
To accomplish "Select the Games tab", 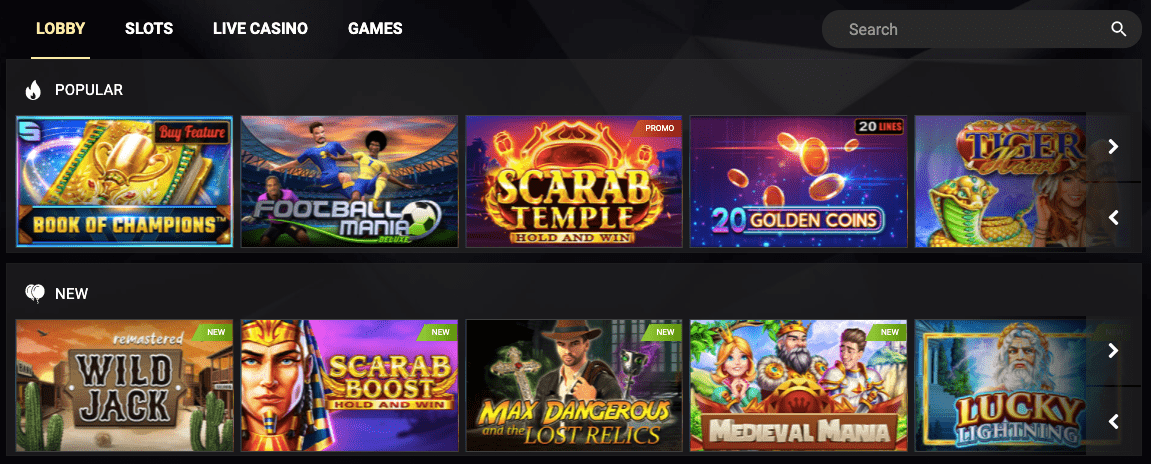I will point(375,29).
